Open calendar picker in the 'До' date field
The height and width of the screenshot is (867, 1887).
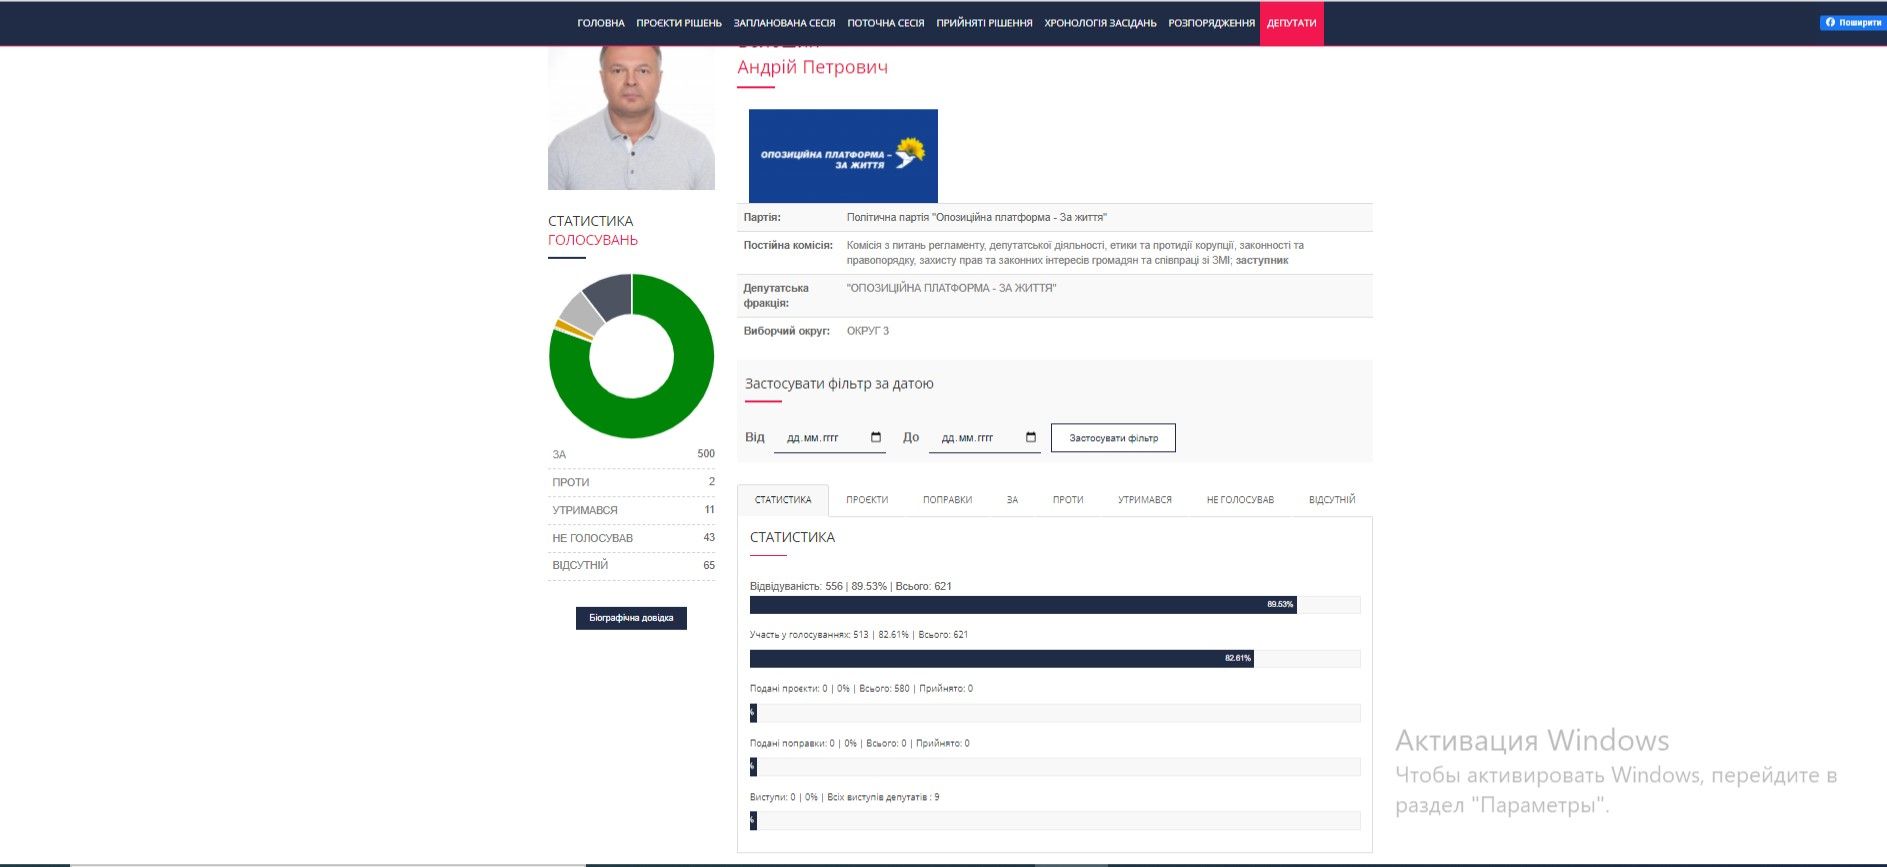point(1031,438)
